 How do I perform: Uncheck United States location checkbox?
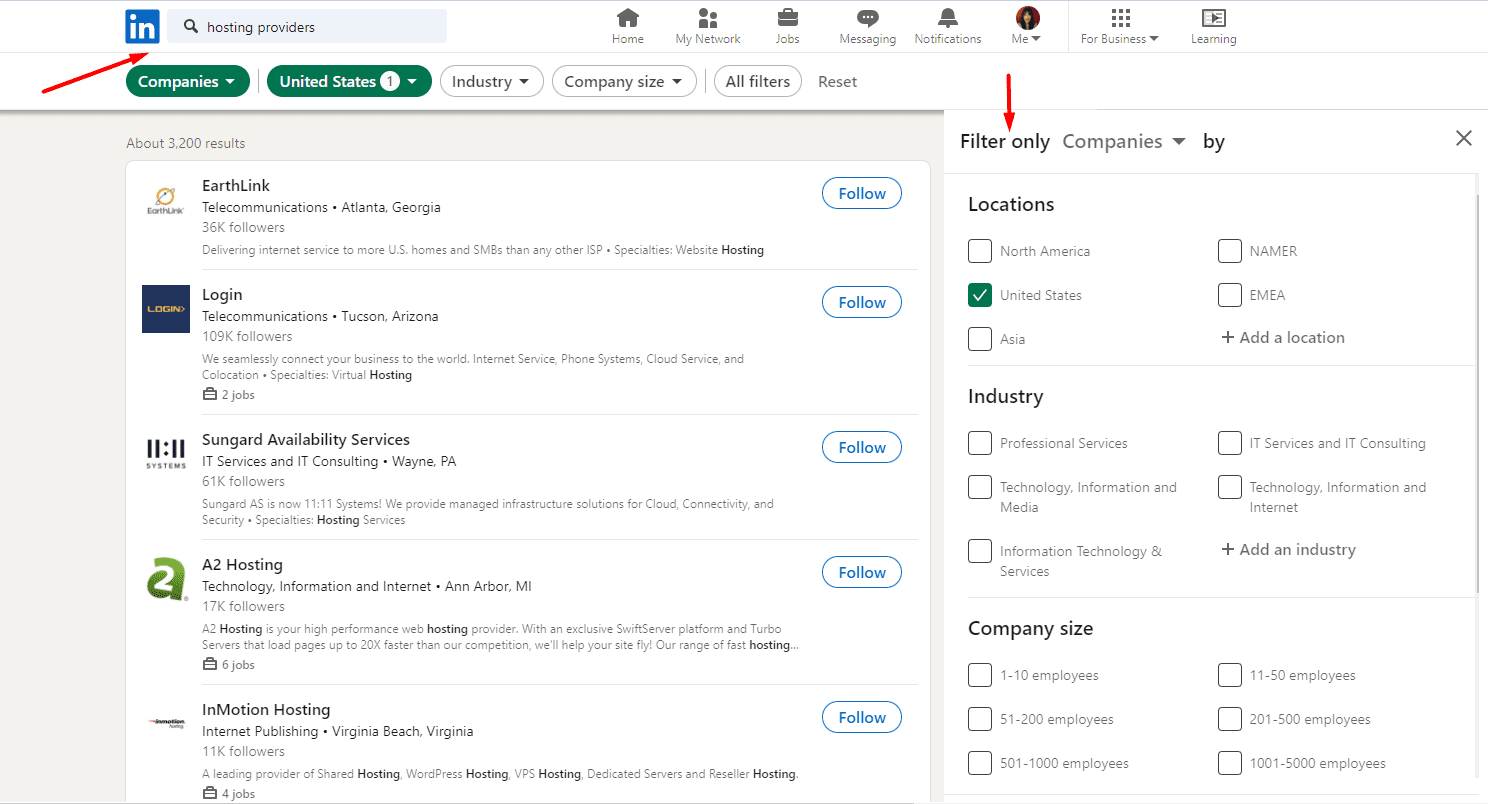click(980, 295)
